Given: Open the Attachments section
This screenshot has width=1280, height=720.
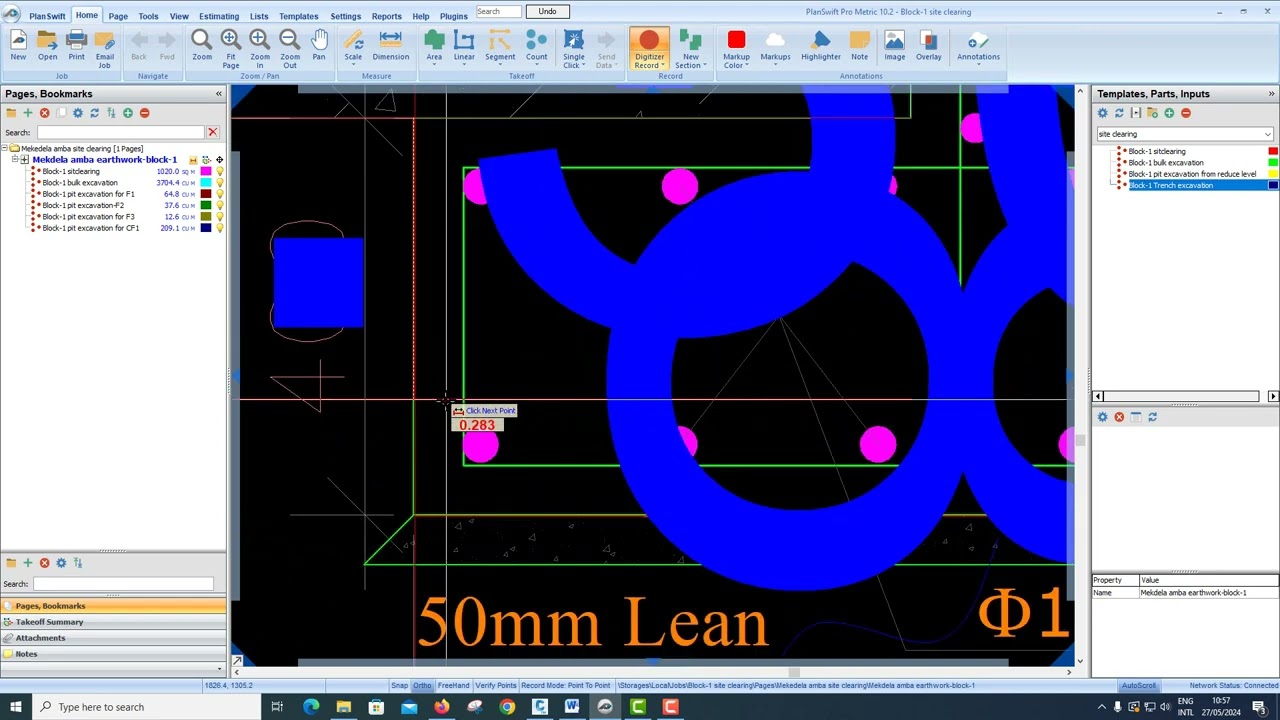Looking at the screenshot, I should pos(113,638).
